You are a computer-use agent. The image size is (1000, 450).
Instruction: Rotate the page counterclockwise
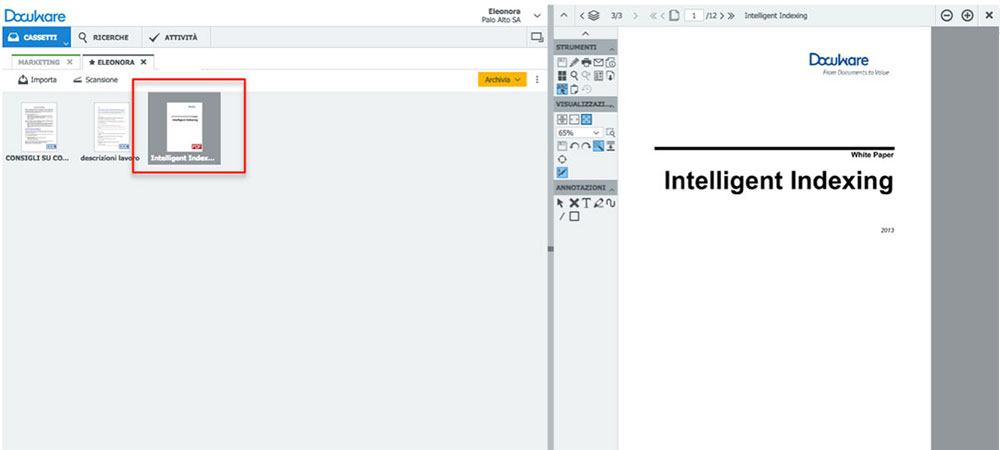point(574,146)
